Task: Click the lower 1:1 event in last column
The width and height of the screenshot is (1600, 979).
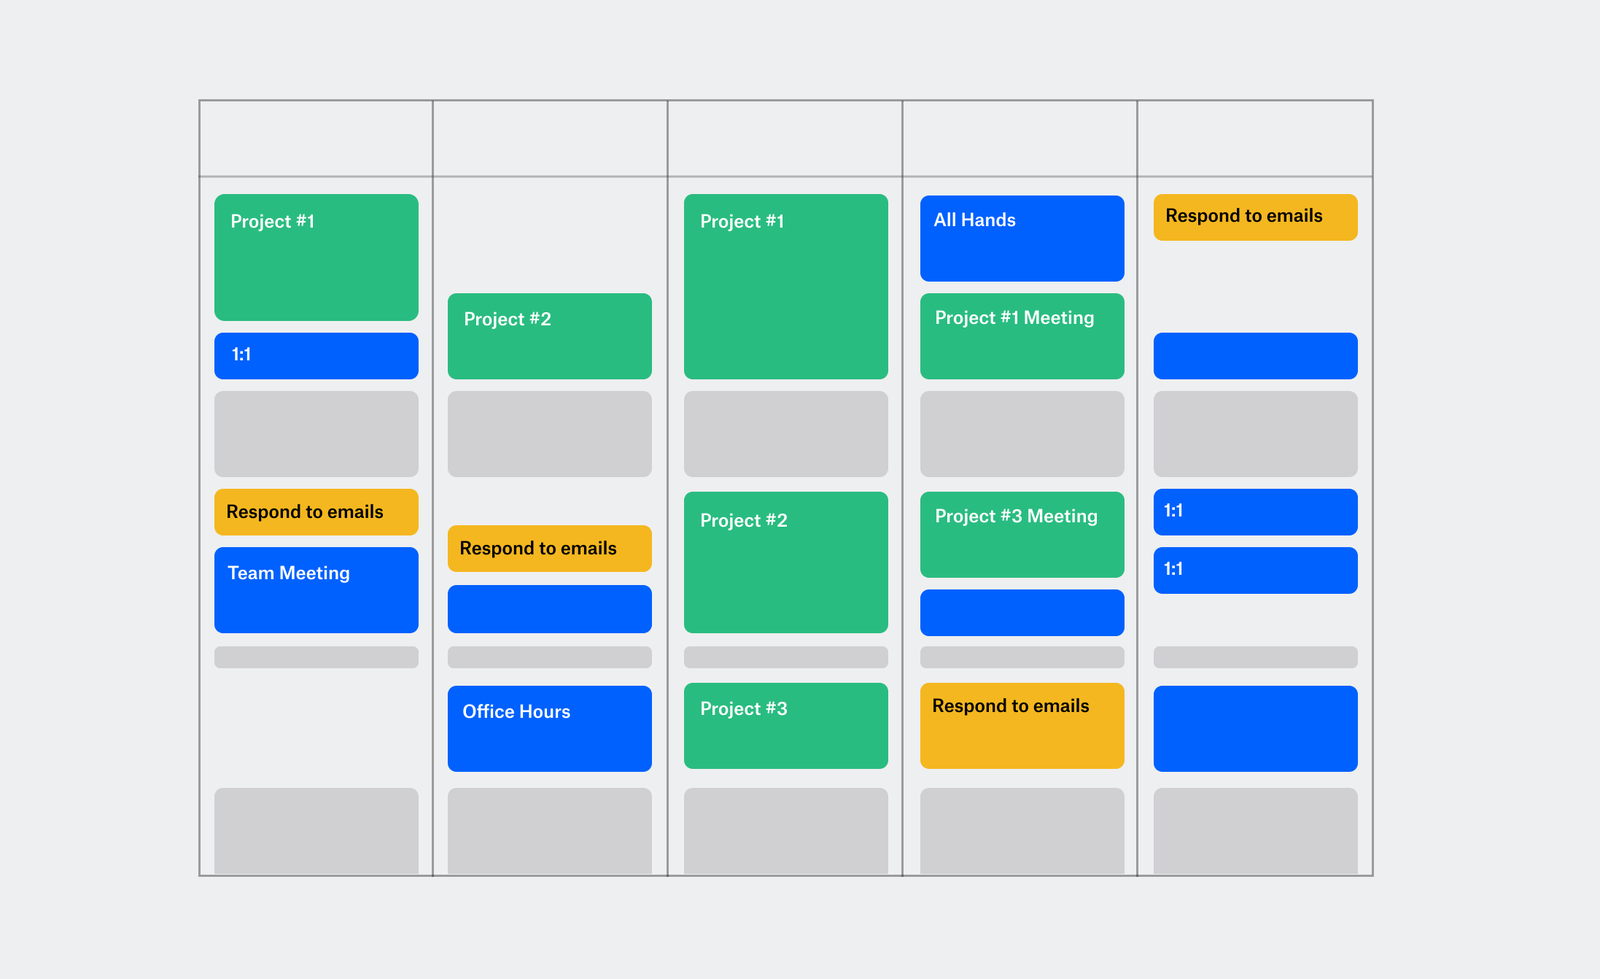Action: coord(1255,570)
